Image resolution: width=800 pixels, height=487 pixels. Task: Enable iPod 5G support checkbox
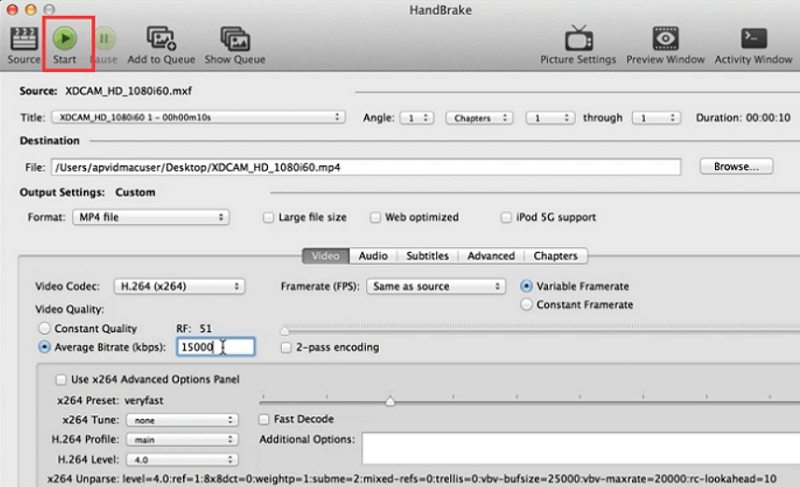pos(506,218)
